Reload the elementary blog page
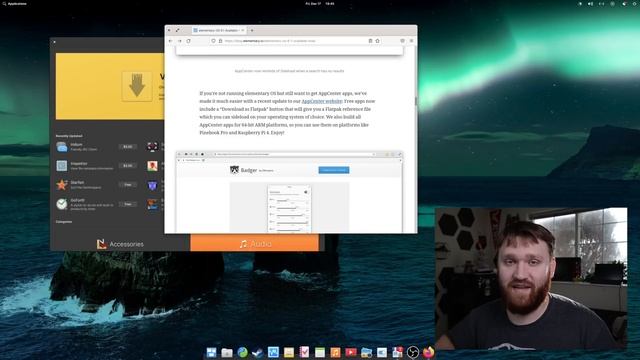Image resolution: width=640 pixels, height=360 pixels. tap(189, 41)
